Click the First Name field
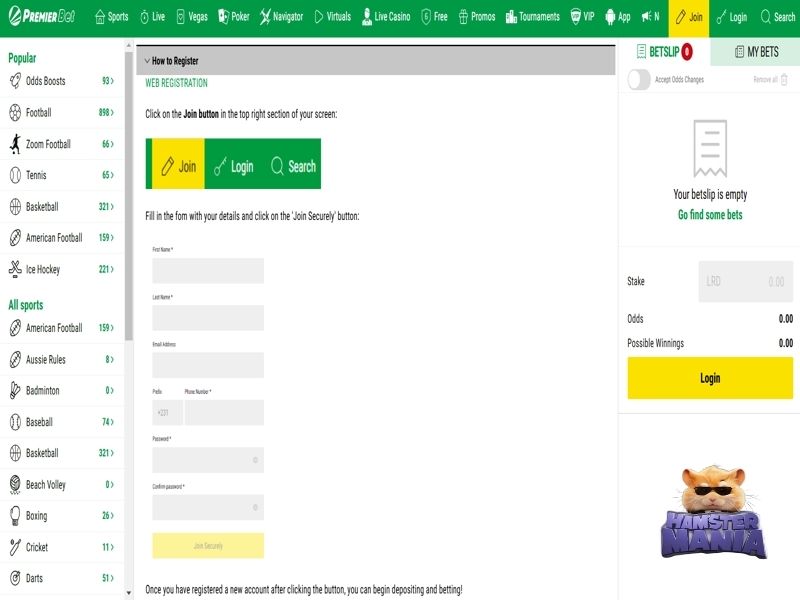 tap(208, 270)
